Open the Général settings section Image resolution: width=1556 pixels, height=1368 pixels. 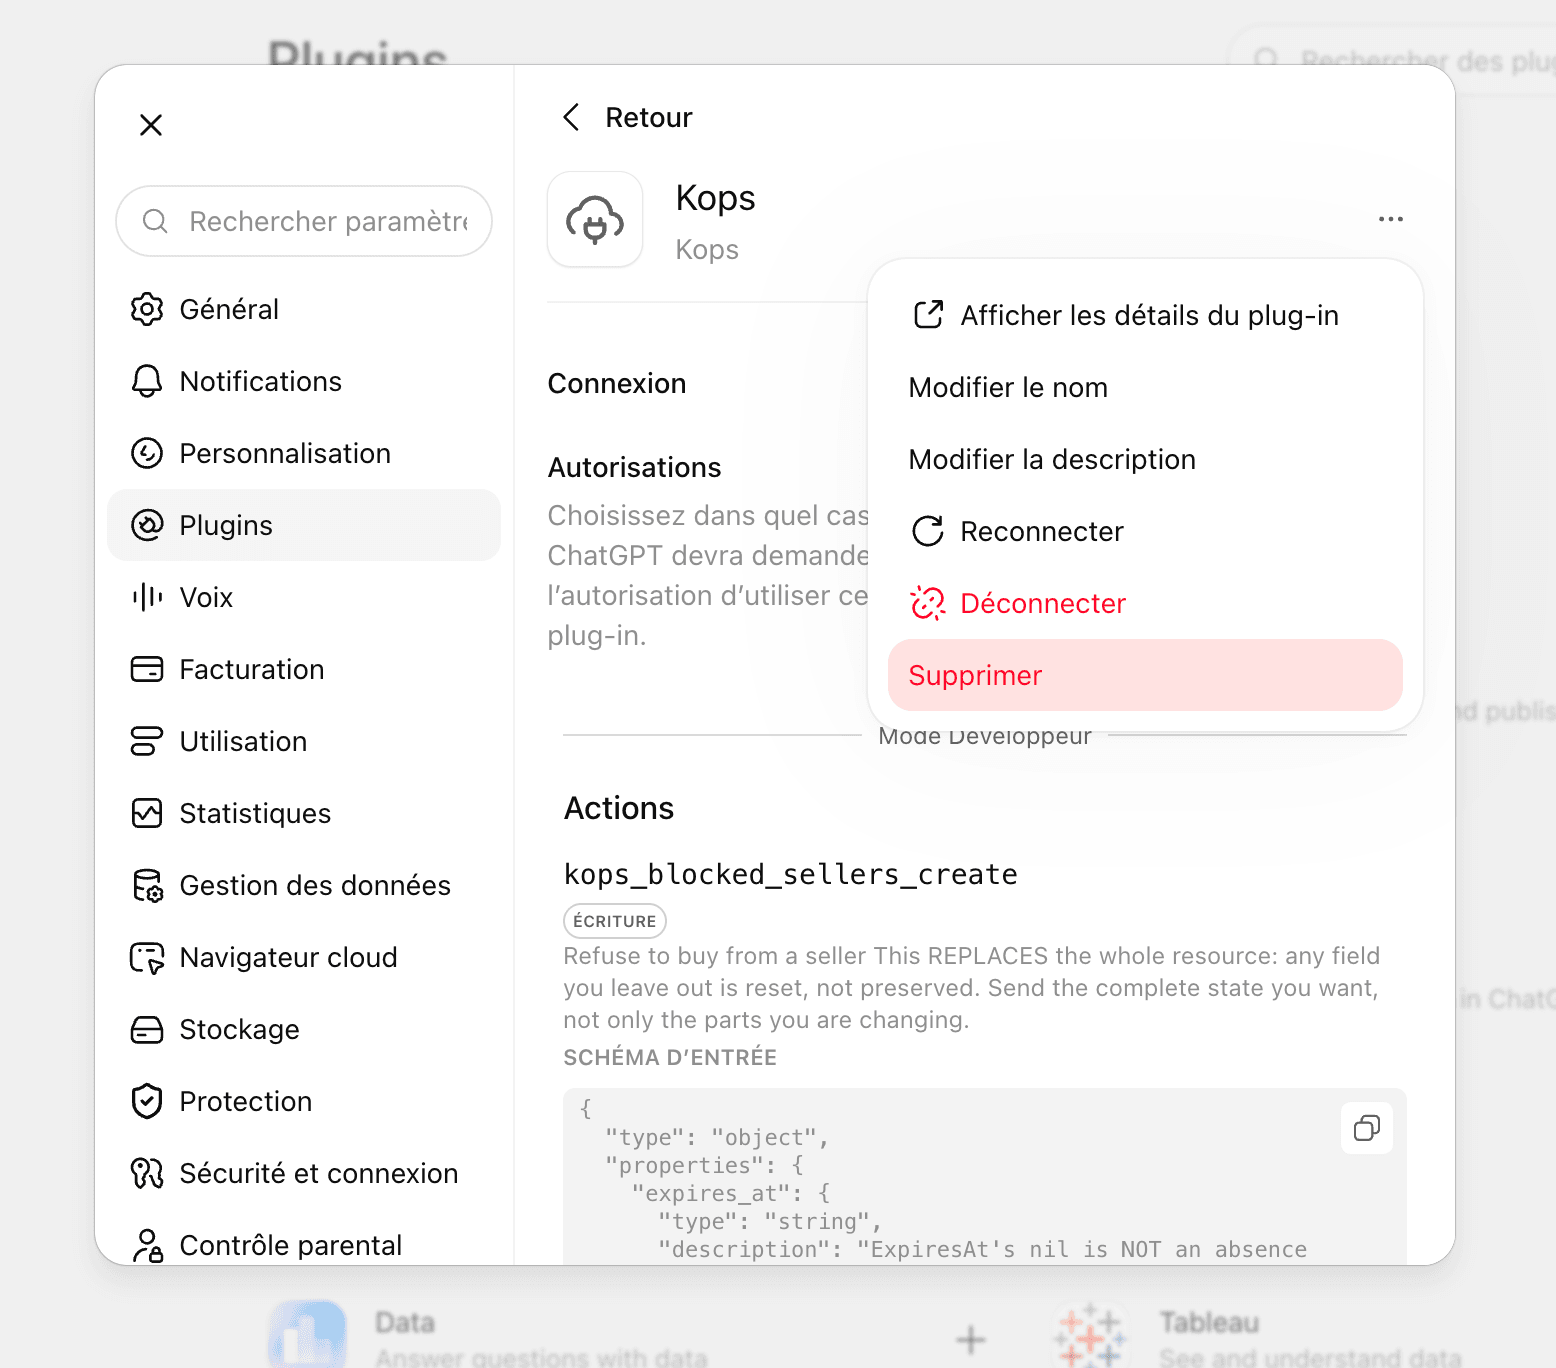tap(304, 309)
